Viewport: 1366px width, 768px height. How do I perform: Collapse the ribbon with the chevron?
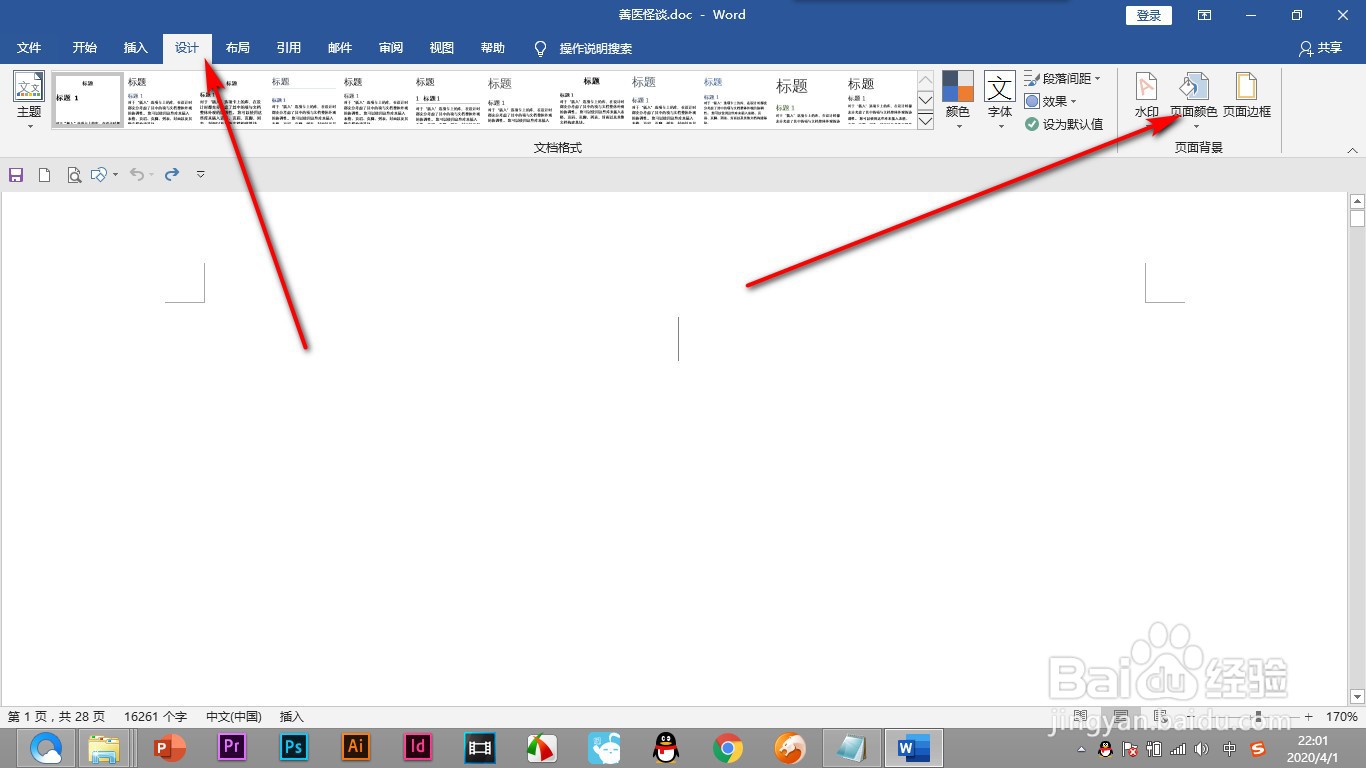click(1353, 151)
